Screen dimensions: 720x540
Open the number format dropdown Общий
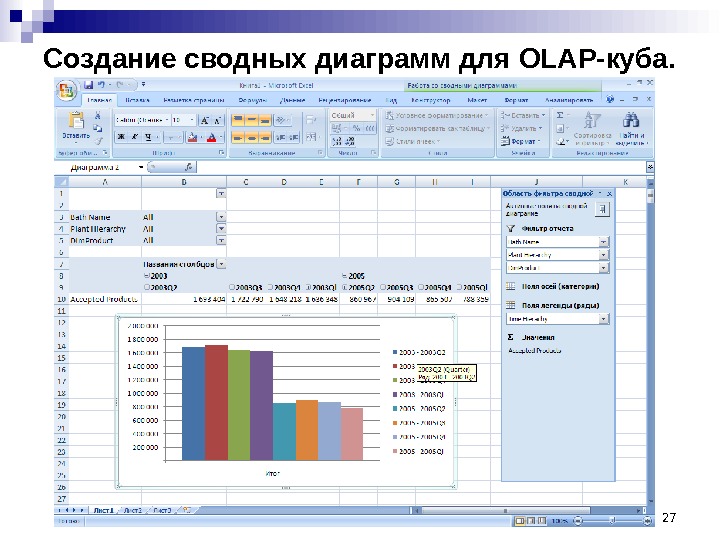[371, 115]
